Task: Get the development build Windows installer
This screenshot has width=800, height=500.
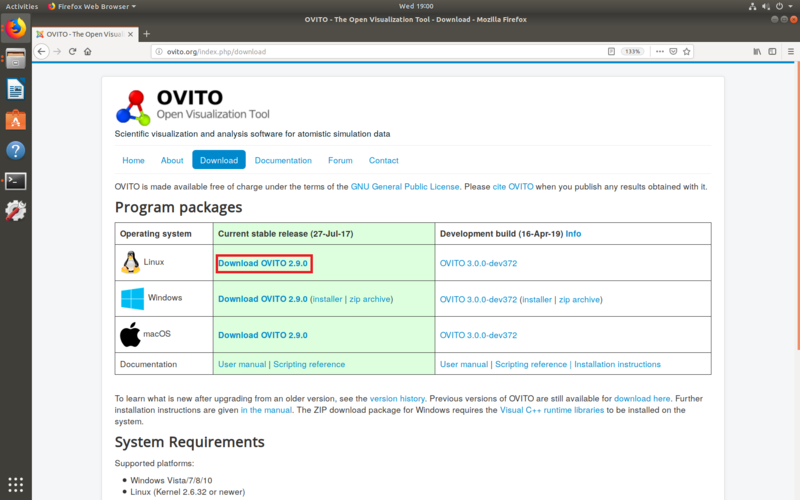Action: pos(537,299)
